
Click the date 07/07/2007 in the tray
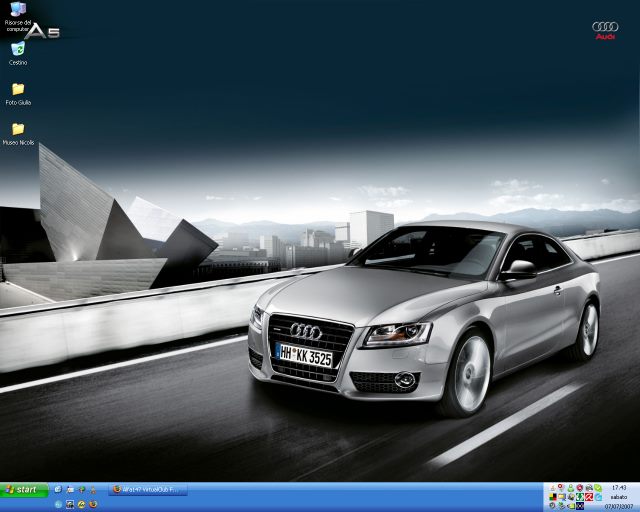coord(619,506)
